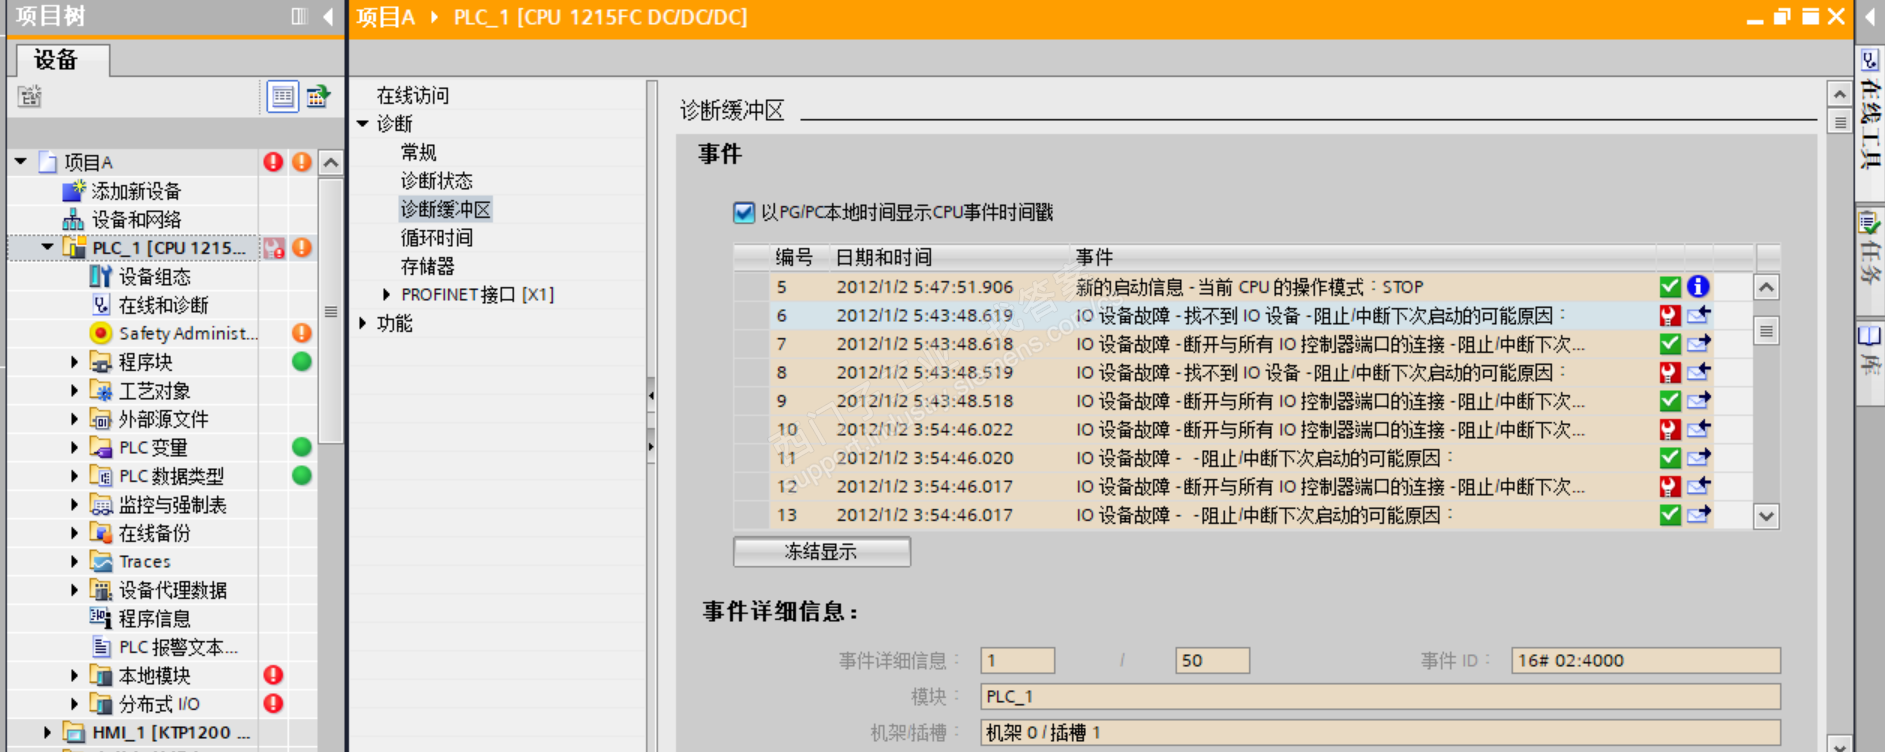Image resolution: width=1885 pixels, height=752 pixels.
Task: Select 常规 under 诊断
Action: [x=419, y=152]
